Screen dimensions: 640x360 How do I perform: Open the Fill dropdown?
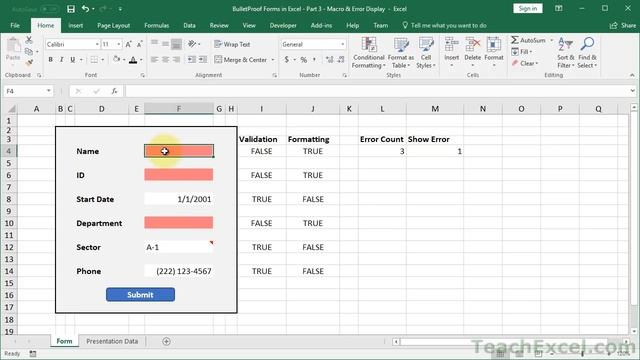coord(522,52)
